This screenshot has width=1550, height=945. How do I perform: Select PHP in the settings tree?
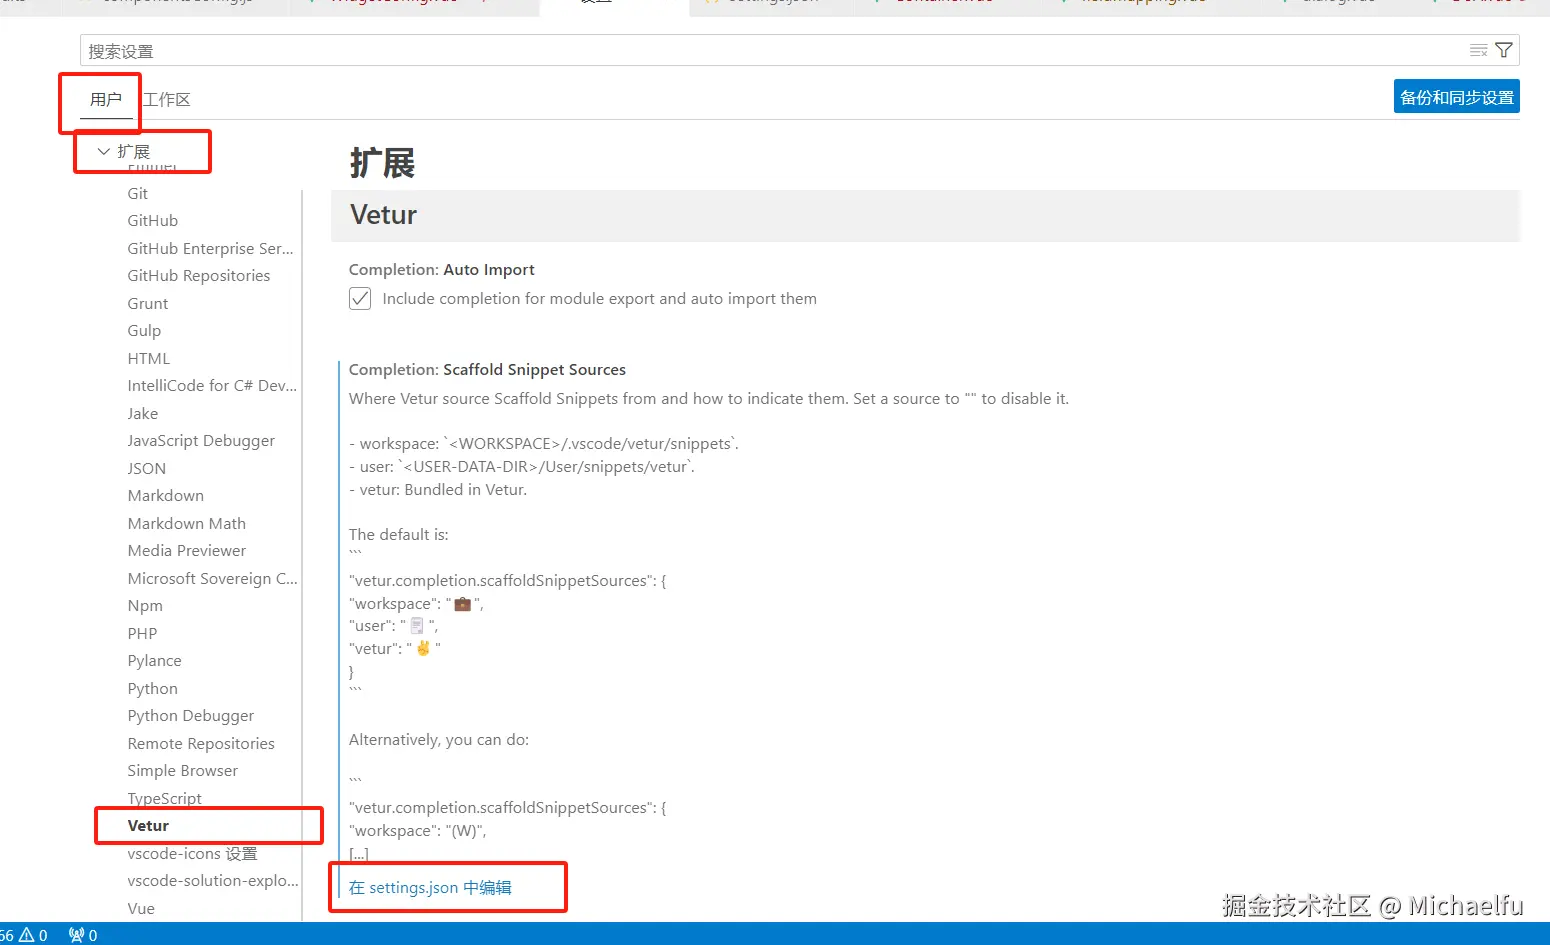142,633
